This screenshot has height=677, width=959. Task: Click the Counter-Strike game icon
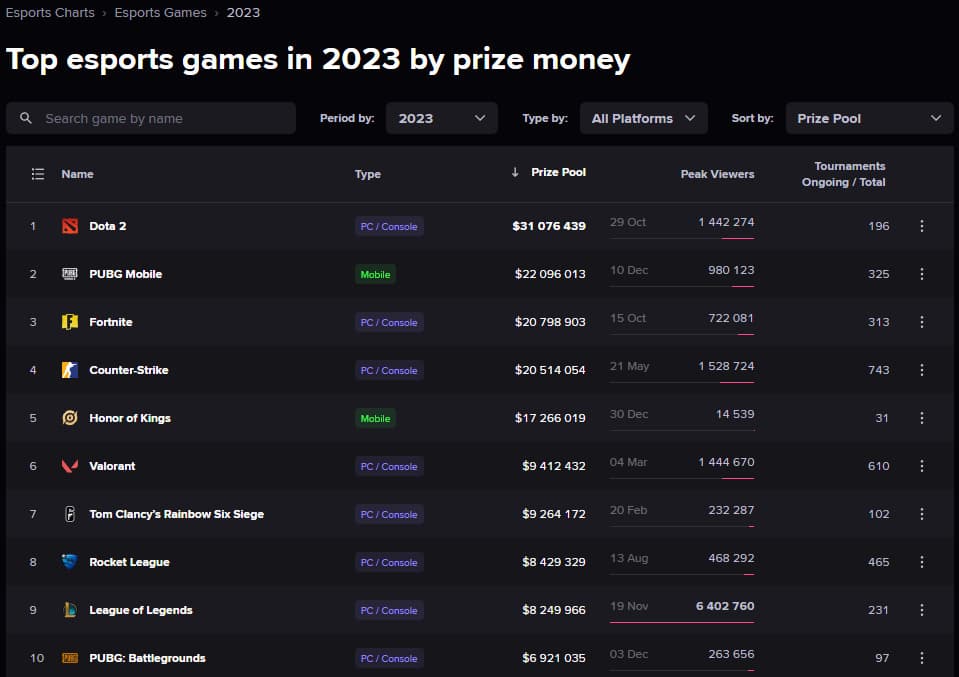pos(69,370)
